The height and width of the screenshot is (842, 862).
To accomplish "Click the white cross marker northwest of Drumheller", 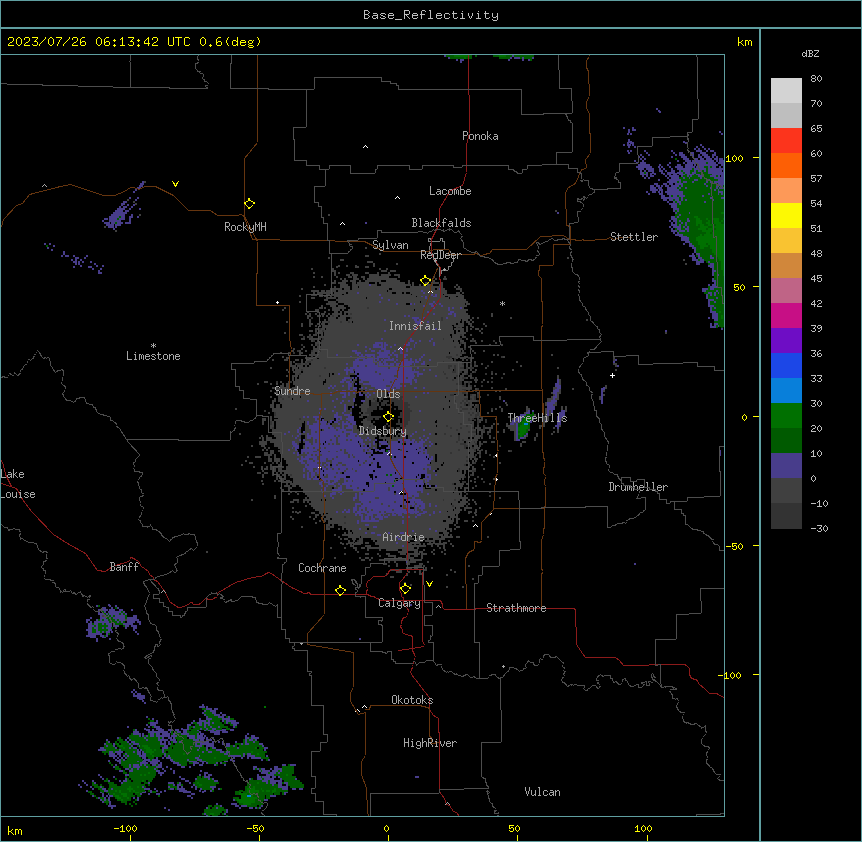I will tap(612, 375).
